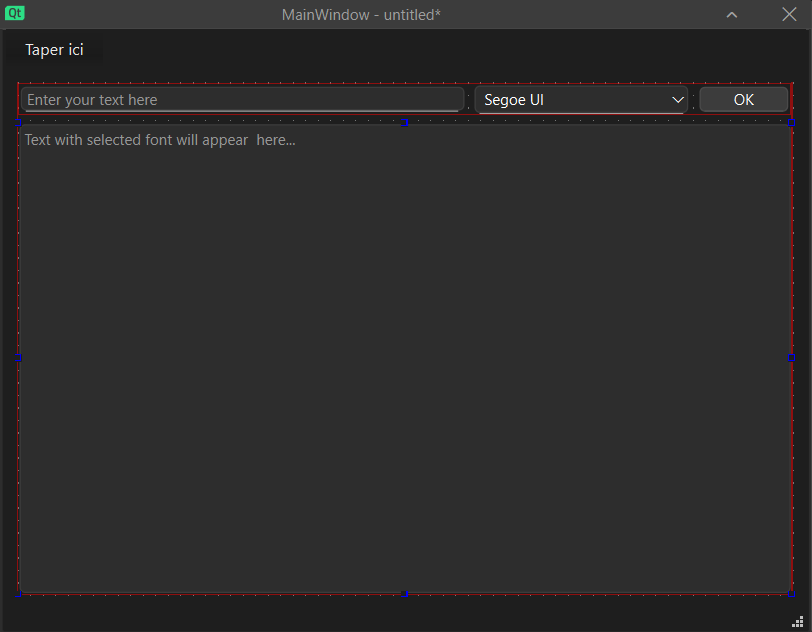Viewport: 812px width, 632px height.
Task: Click the 'Enter your text here' input field
Action: (x=242, y=99)
